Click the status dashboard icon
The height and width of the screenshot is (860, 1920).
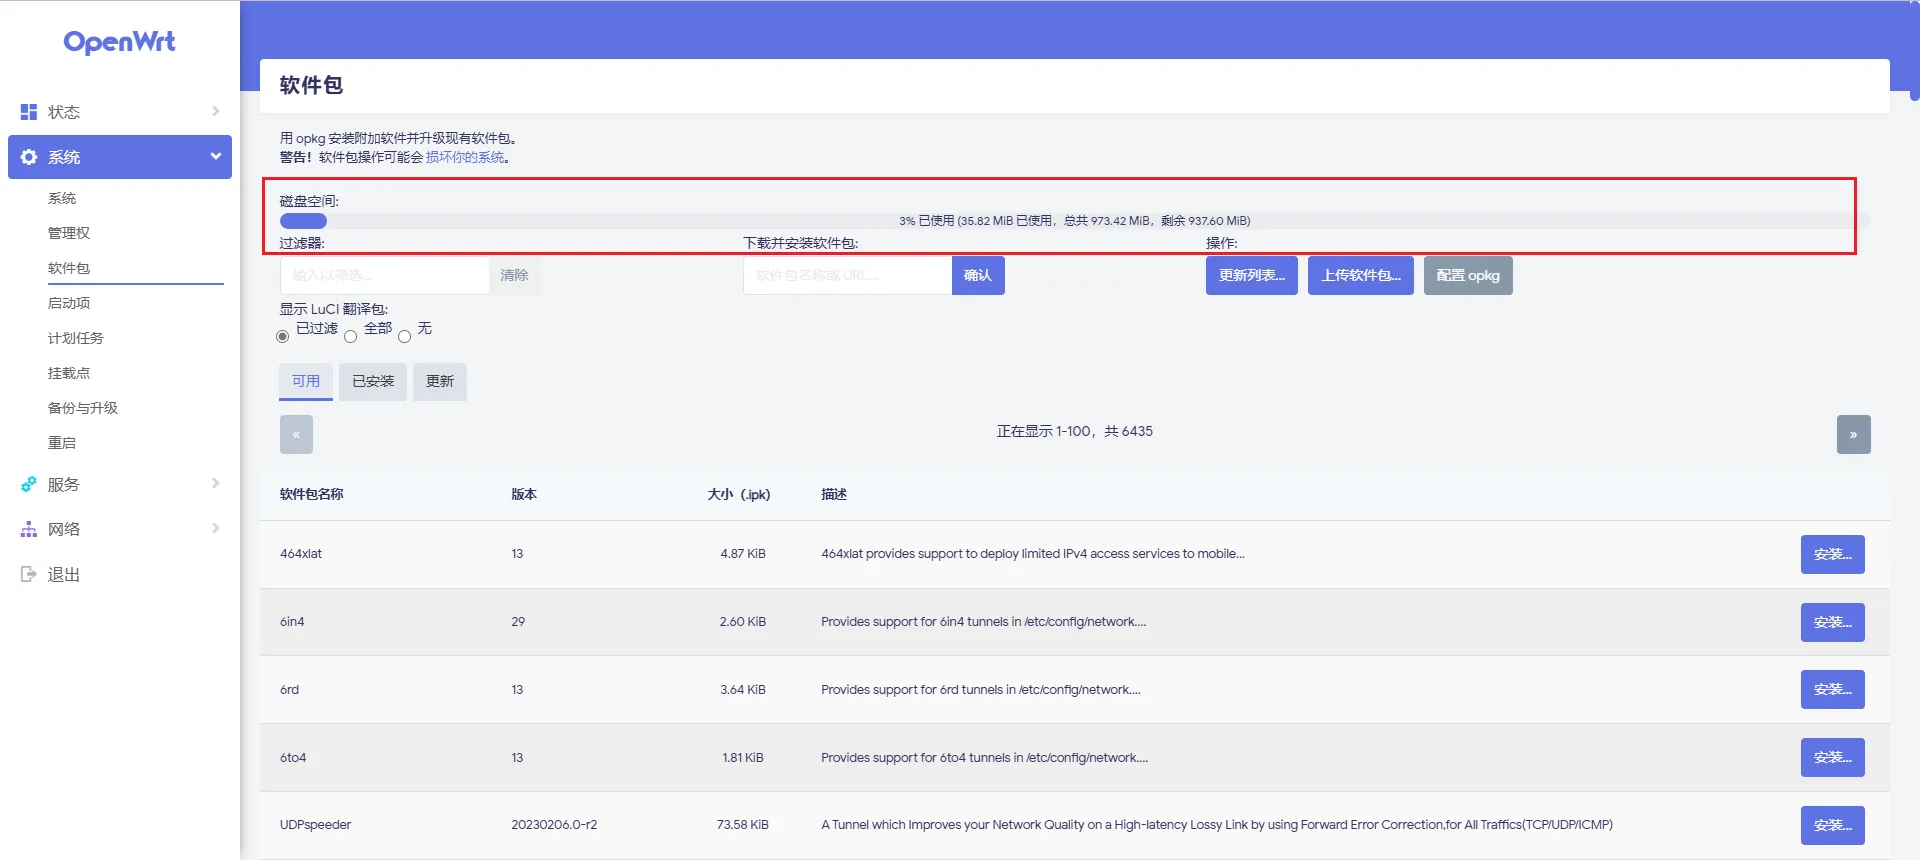click(29, 112)
